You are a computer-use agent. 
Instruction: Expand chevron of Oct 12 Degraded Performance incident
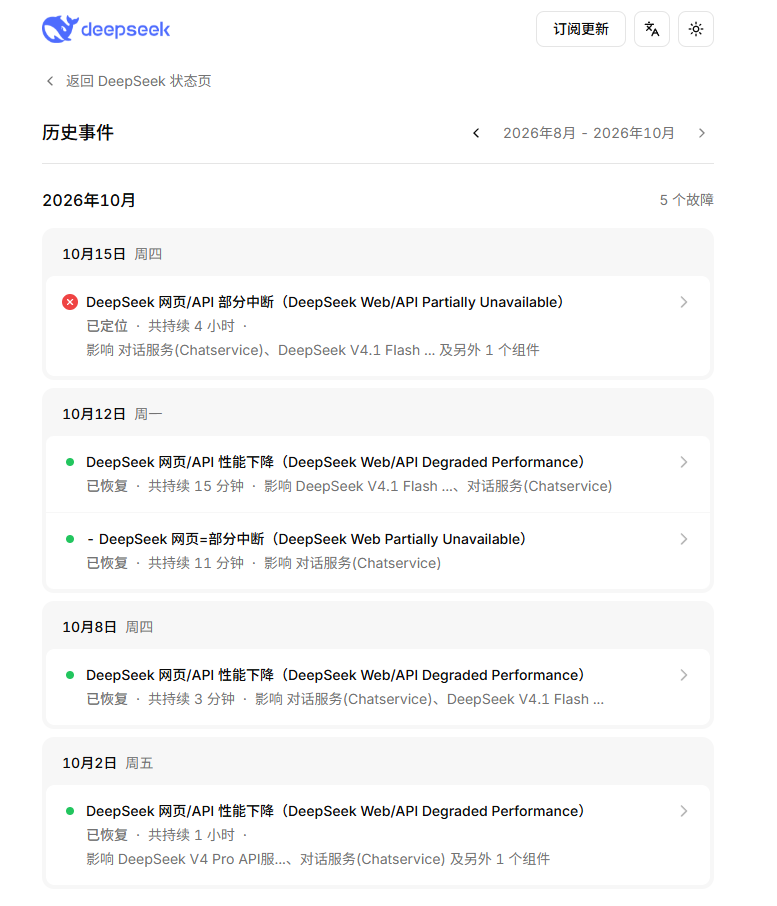click(684, 462)
